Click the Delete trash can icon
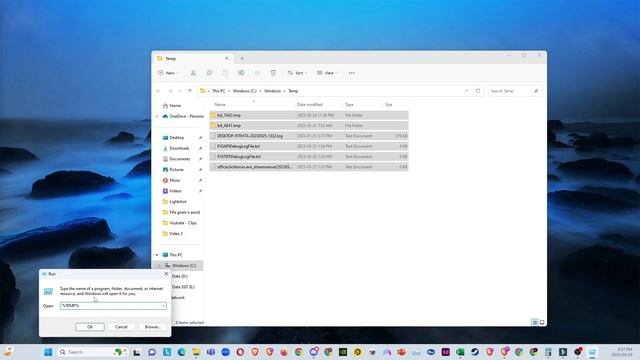 273,73
